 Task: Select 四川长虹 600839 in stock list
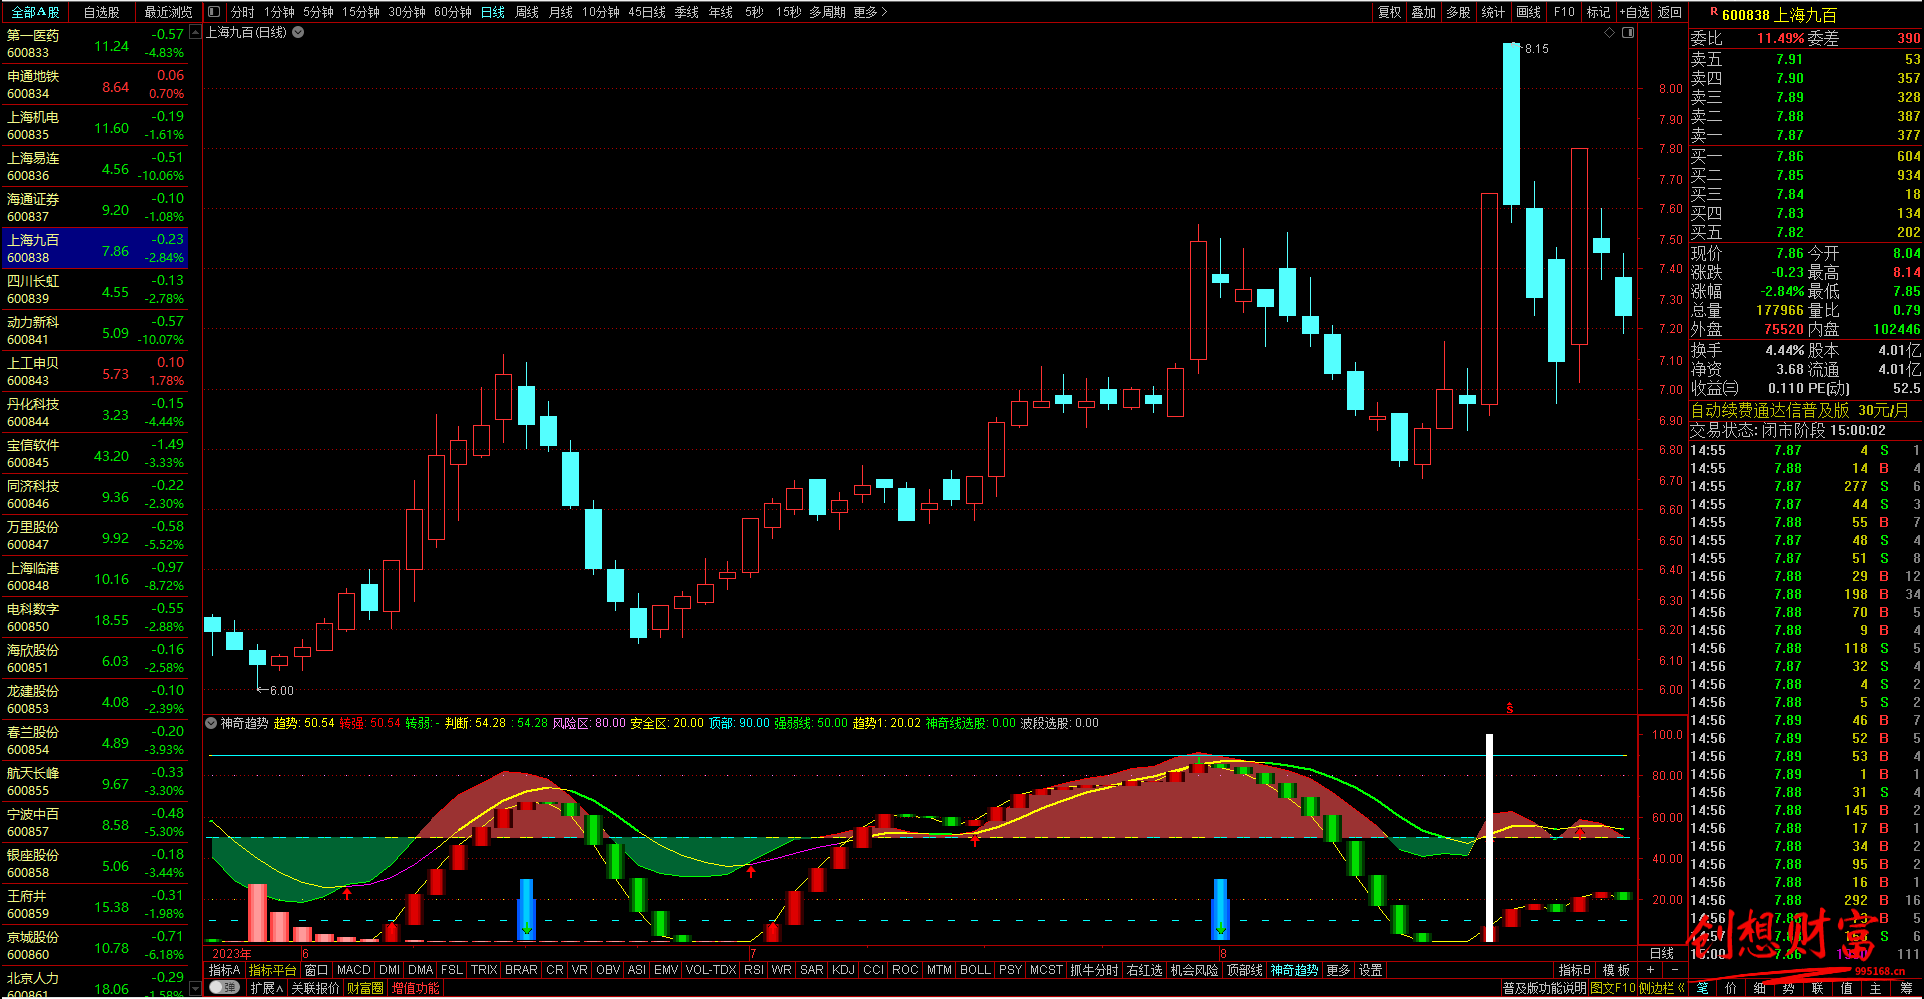[95, 289]
